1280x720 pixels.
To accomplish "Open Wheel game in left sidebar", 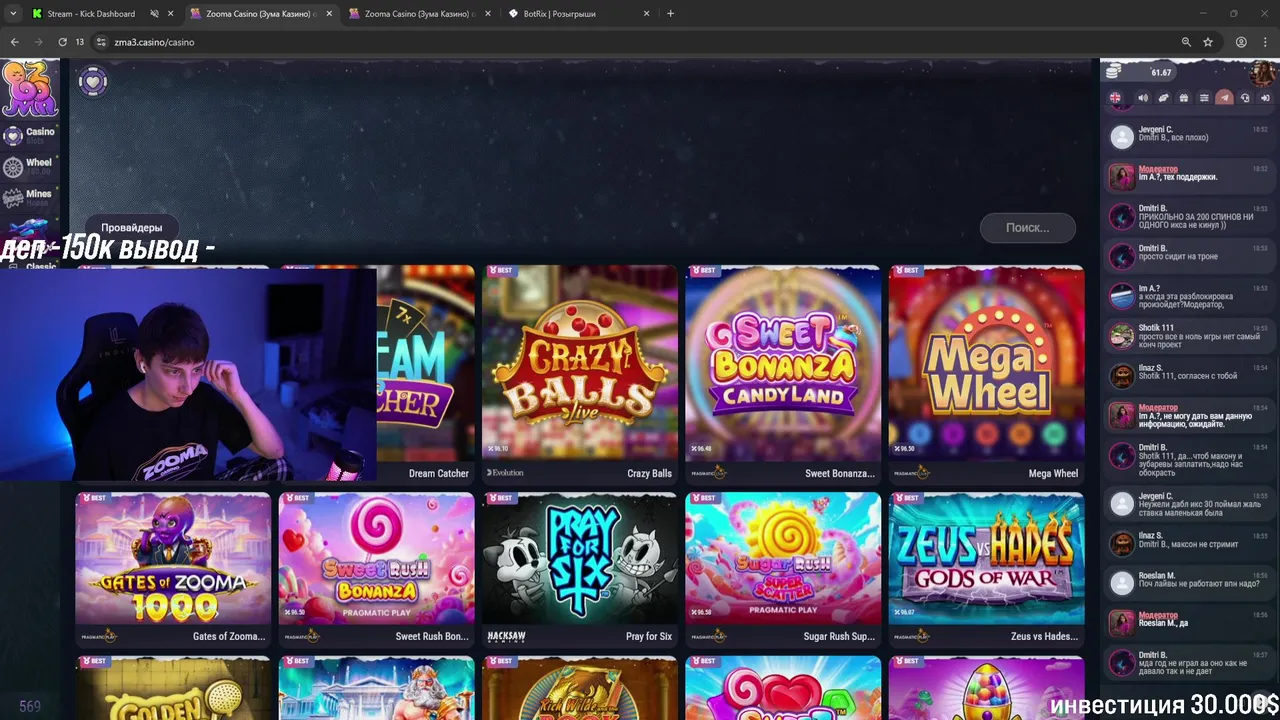I will pos(28,165).
